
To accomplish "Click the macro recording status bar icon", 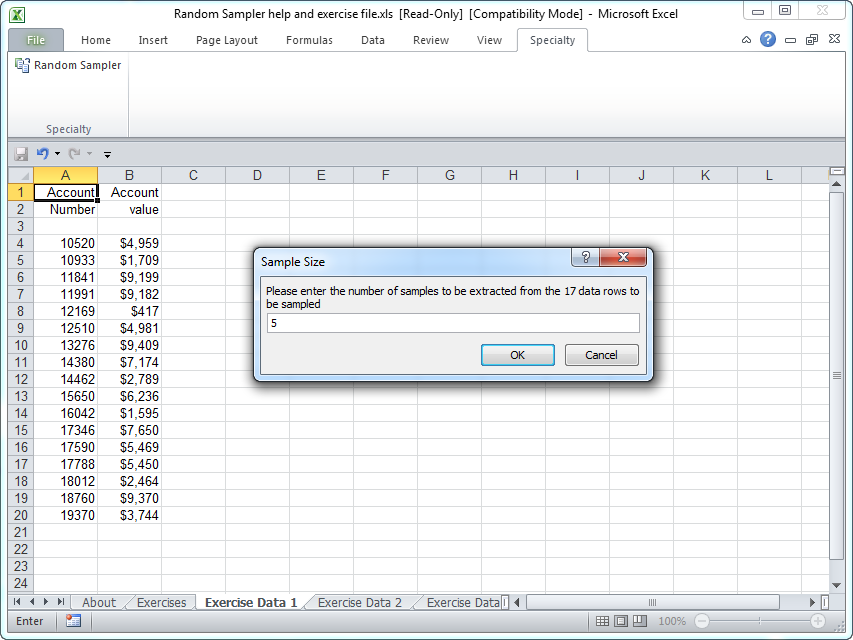I will tap(73, 621).
